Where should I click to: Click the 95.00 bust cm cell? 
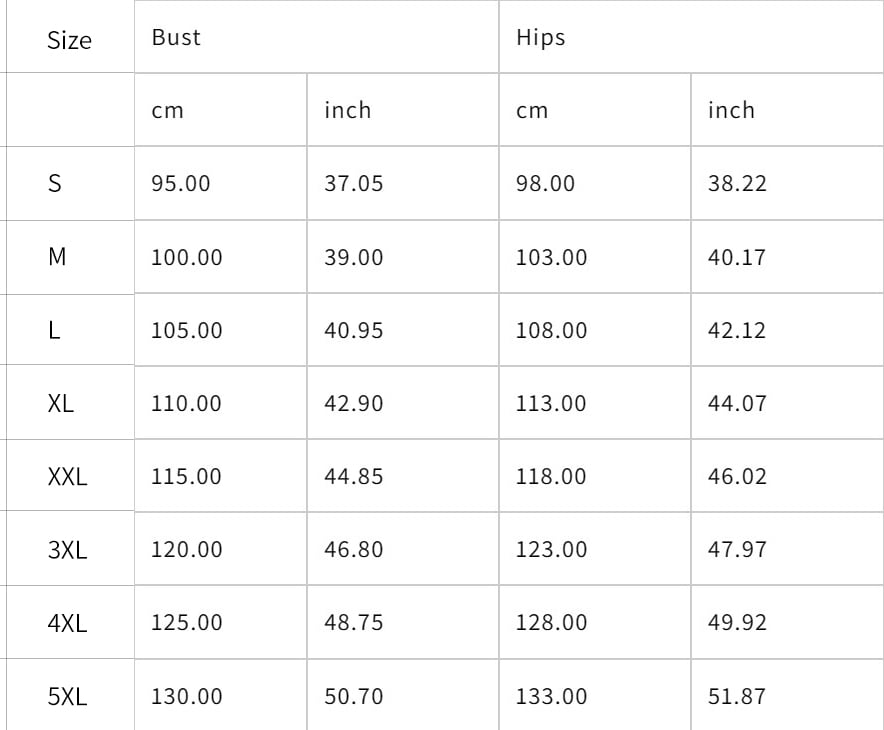[x=181, y=184]
